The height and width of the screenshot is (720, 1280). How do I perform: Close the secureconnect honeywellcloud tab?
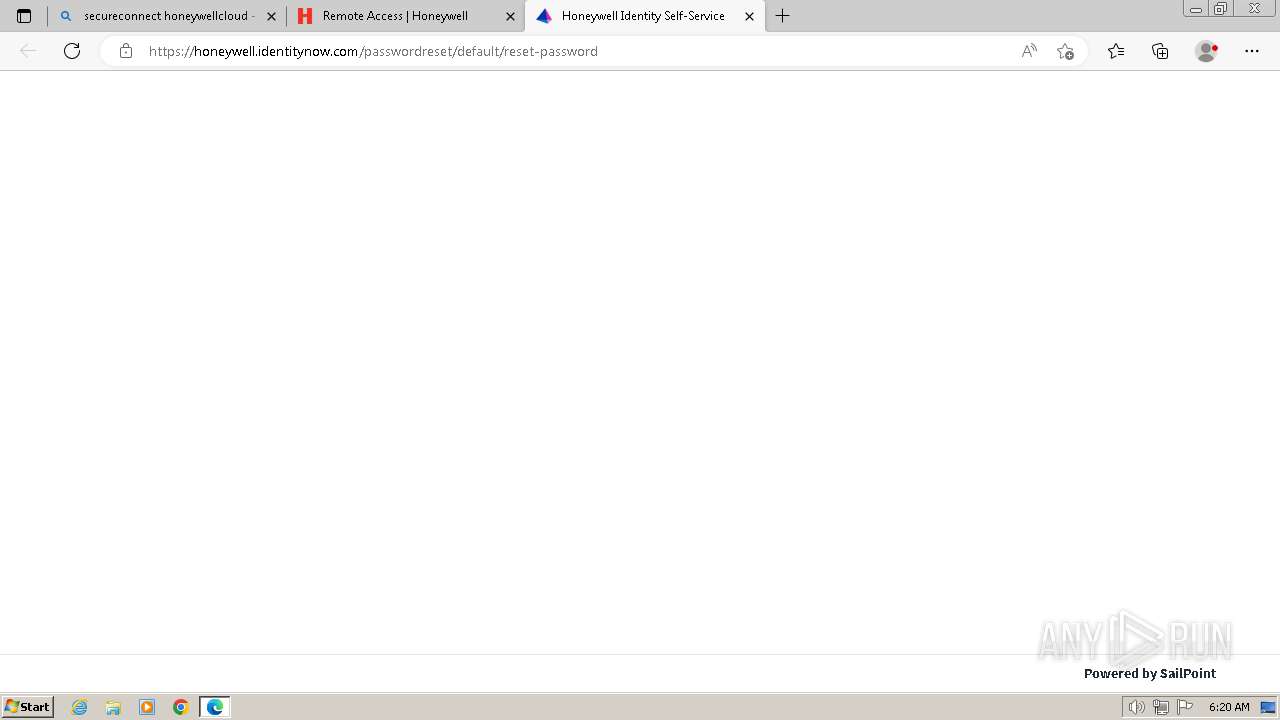coord(271,16)
